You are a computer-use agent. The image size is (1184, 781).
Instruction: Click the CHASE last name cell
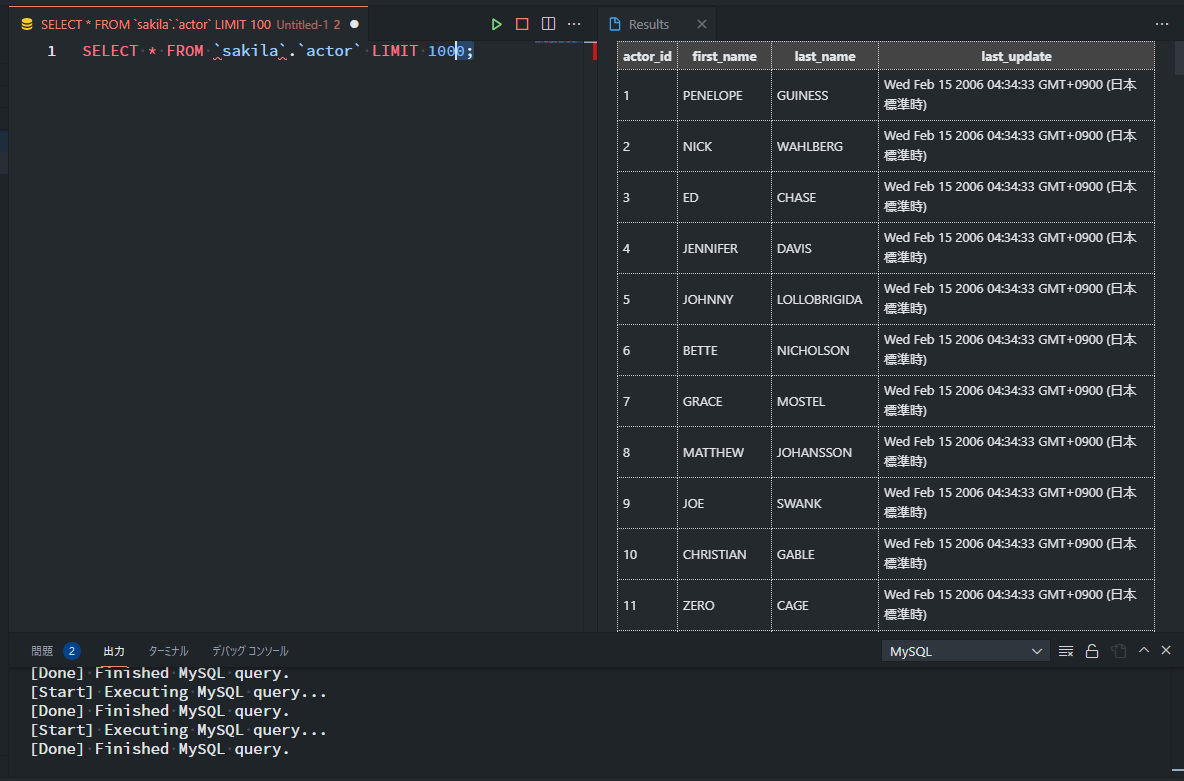click(x=825, y=197)
